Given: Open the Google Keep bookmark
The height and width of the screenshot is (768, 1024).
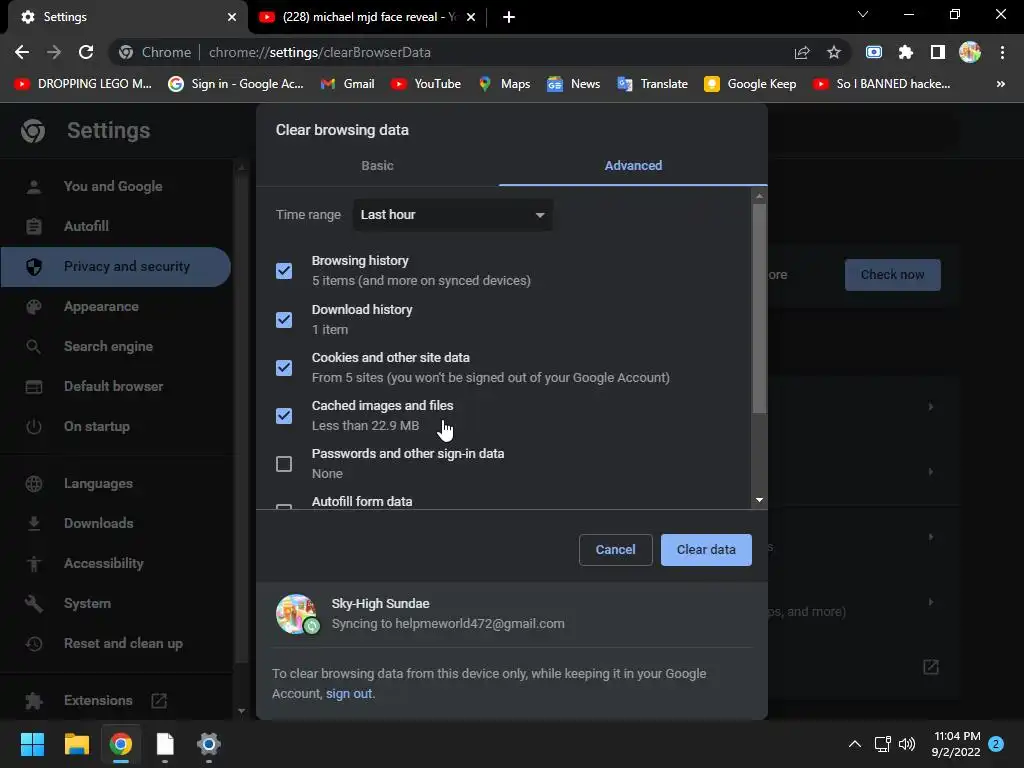Looking at the screenshot, I should point(750,84).
